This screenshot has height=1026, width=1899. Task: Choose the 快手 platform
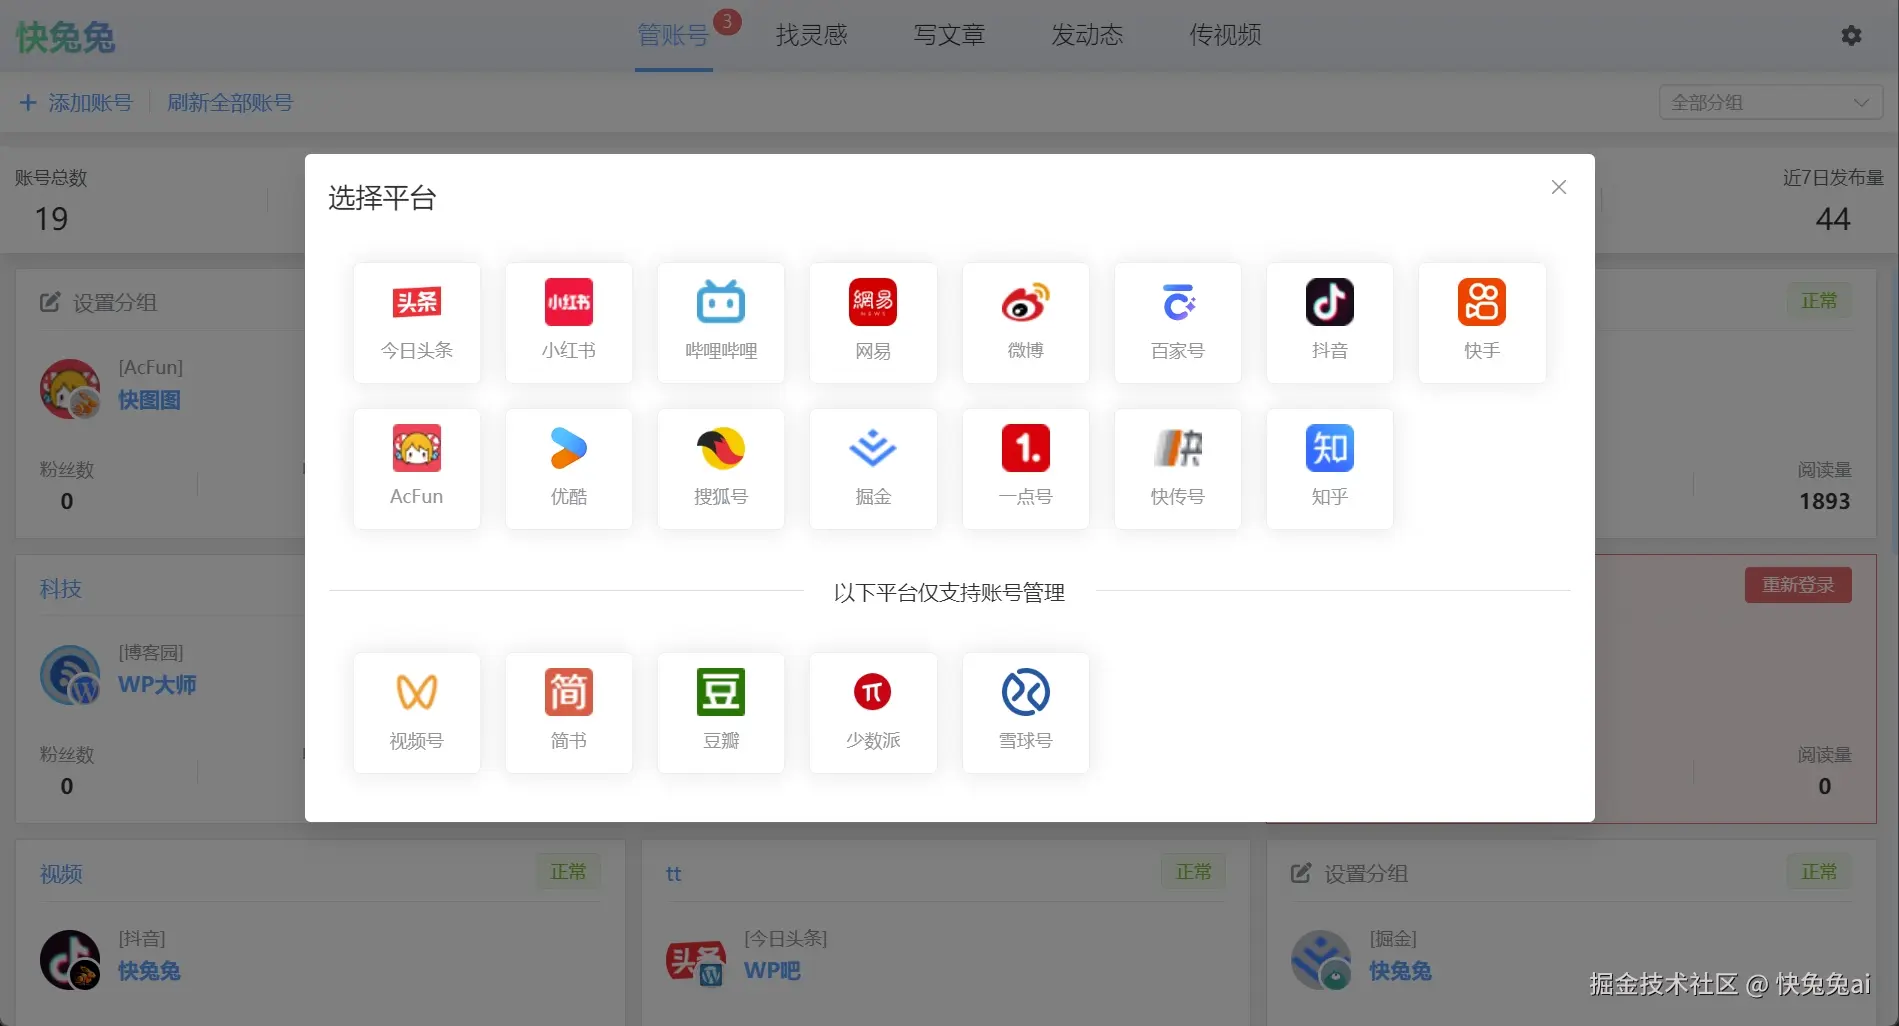[x=1482, y=322]
